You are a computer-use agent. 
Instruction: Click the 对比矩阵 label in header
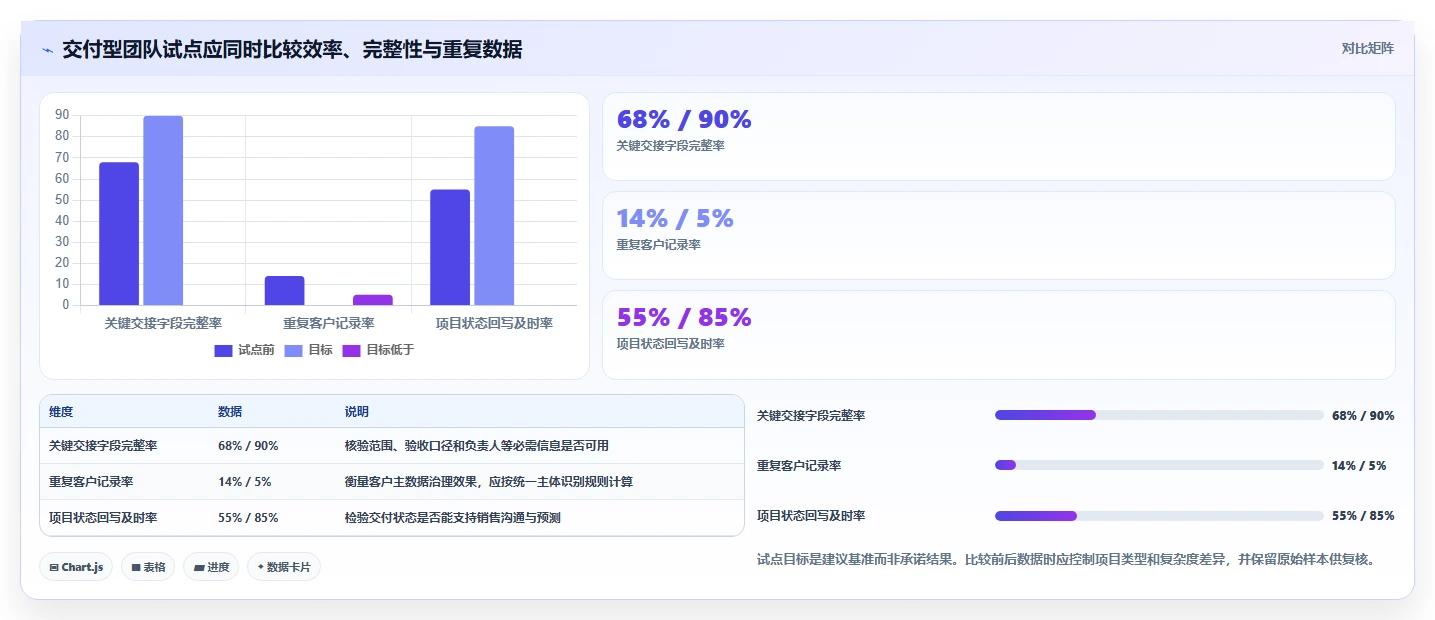point(1367,48)
